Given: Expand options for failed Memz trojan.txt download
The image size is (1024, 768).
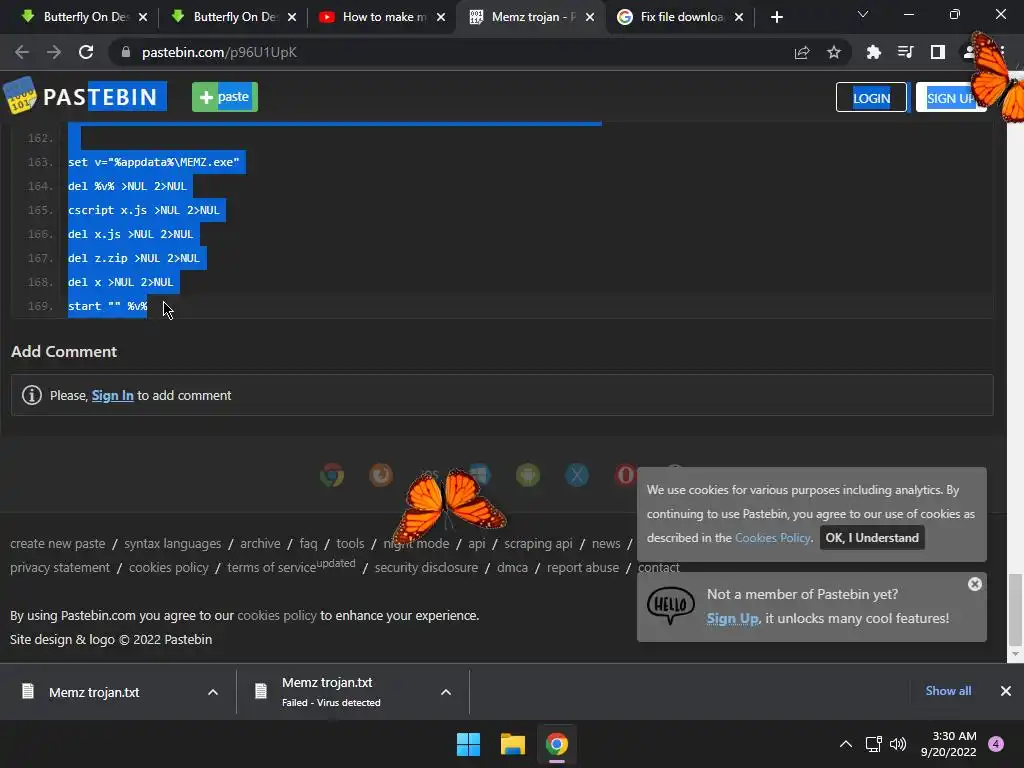Looking at the screenshot, I should (x=446, y=692).
